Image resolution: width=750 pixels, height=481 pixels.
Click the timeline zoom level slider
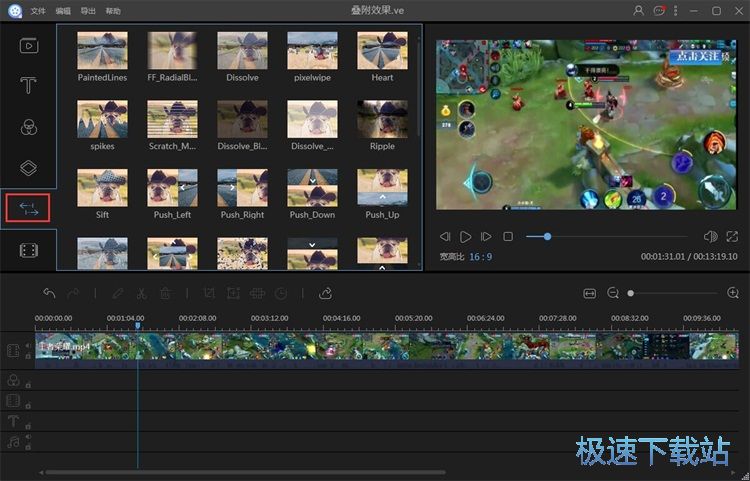[673, 293]
